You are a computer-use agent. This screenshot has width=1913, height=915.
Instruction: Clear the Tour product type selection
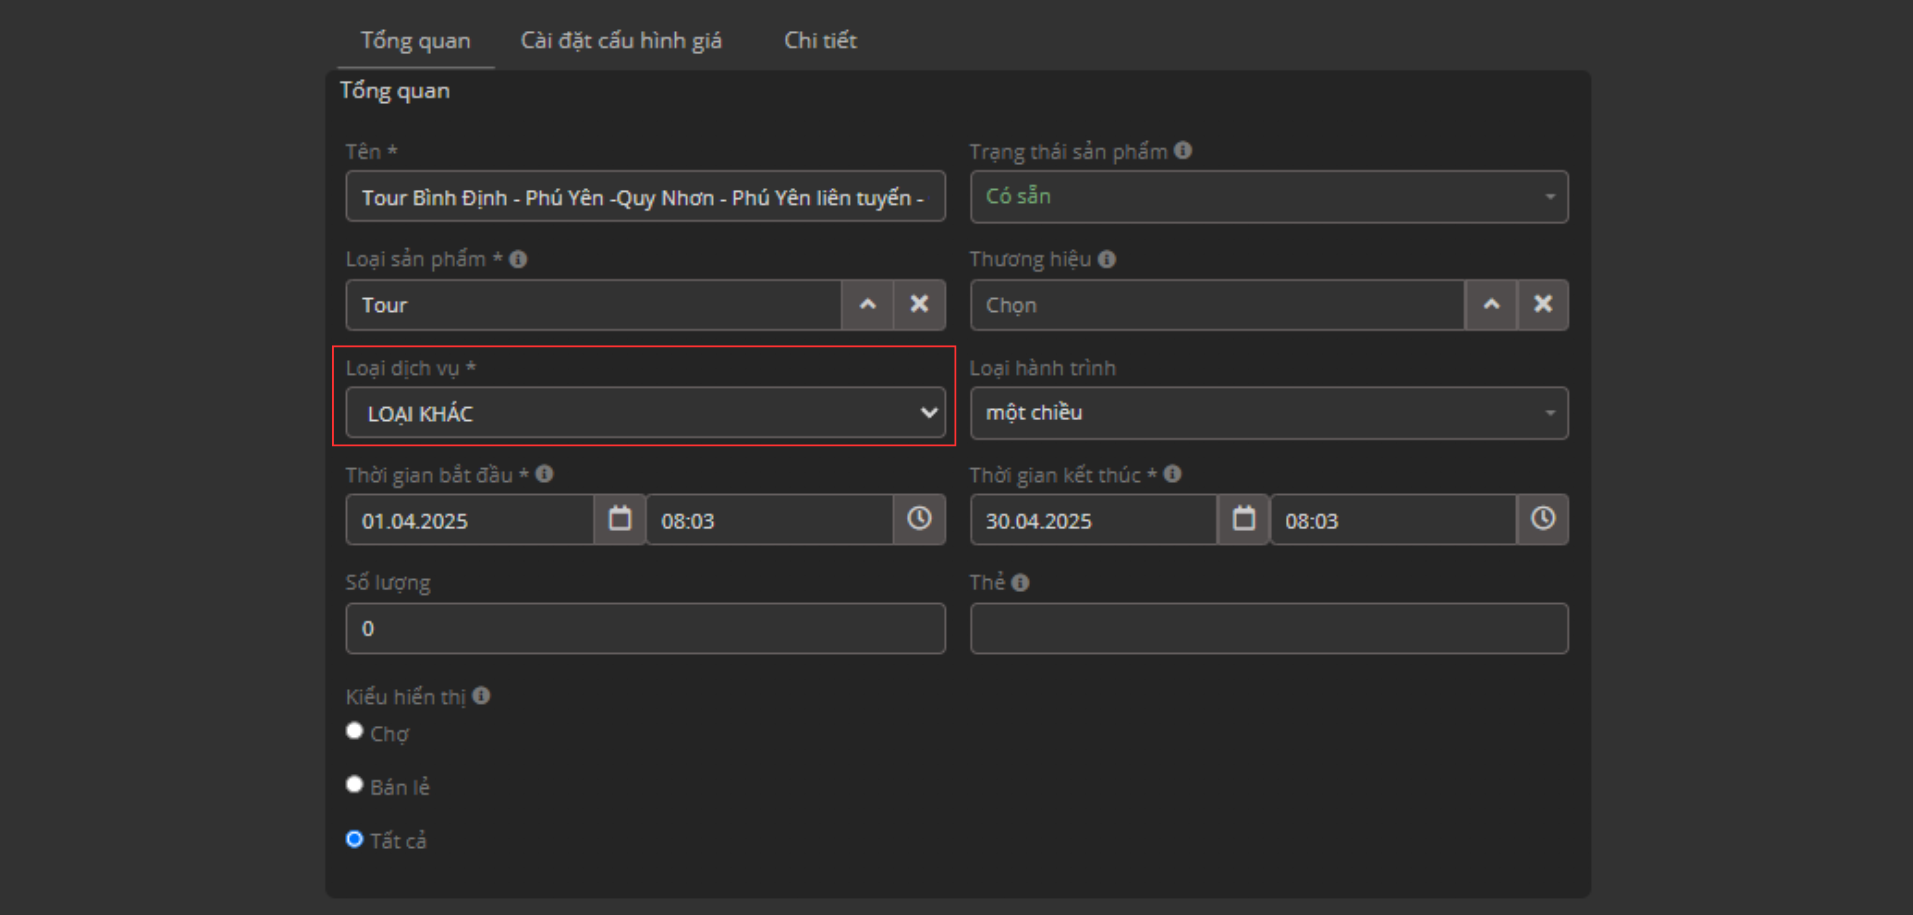919,304
